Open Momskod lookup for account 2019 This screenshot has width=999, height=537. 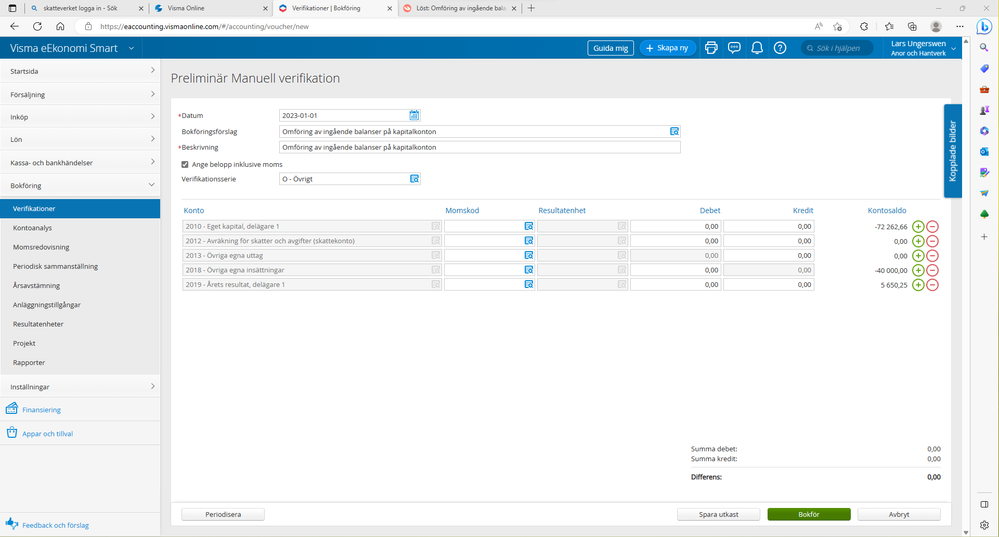tap(529, 285)
